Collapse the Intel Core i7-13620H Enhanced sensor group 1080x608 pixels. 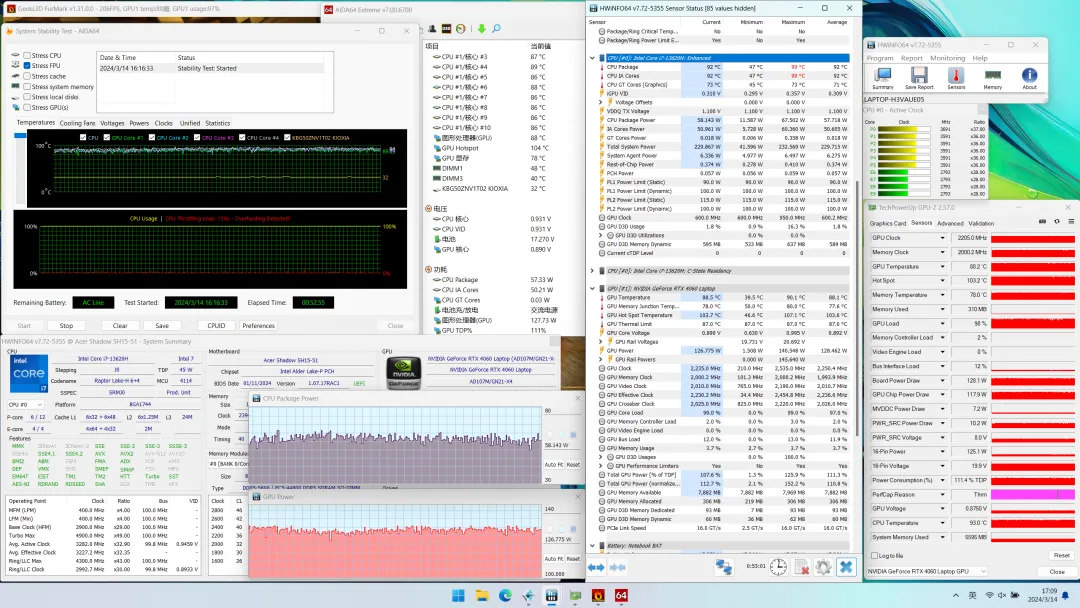click(592, 58)
